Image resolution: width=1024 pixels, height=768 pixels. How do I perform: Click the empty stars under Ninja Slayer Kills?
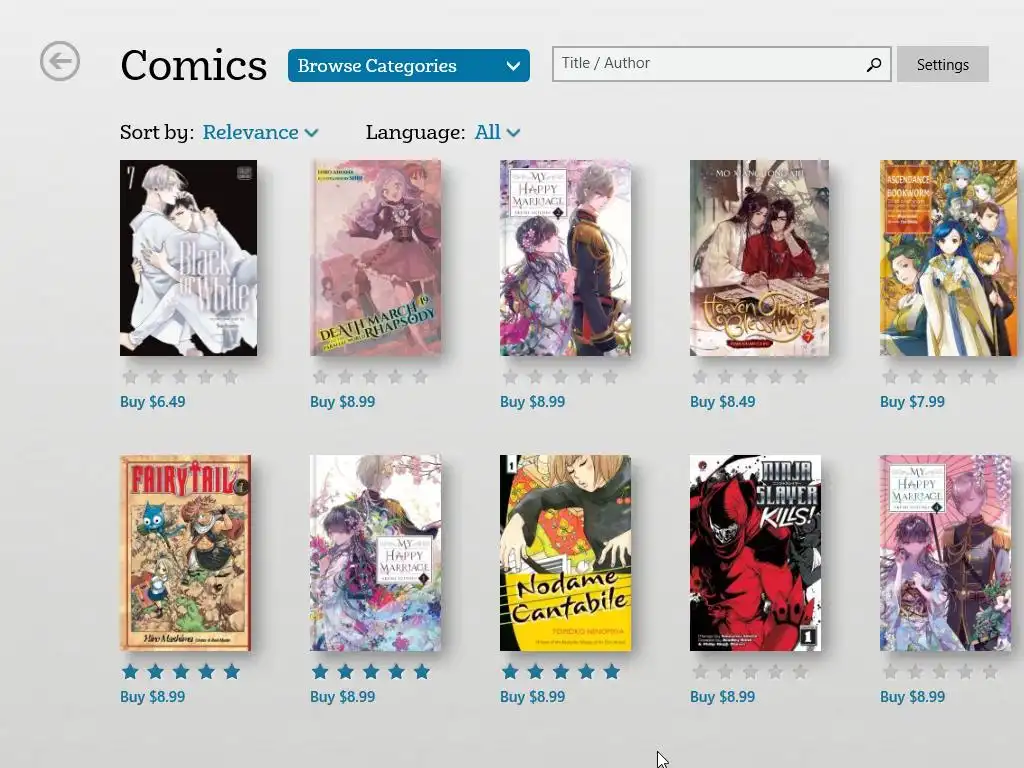coord(750,671)
